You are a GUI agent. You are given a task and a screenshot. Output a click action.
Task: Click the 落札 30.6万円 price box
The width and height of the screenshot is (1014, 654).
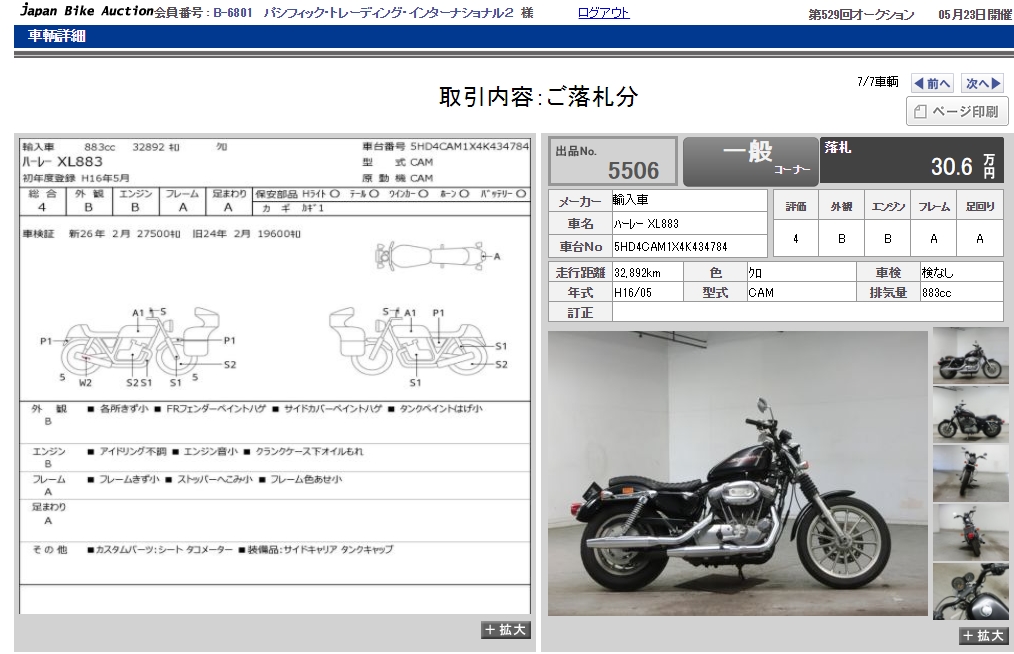[x=910, y=161]
